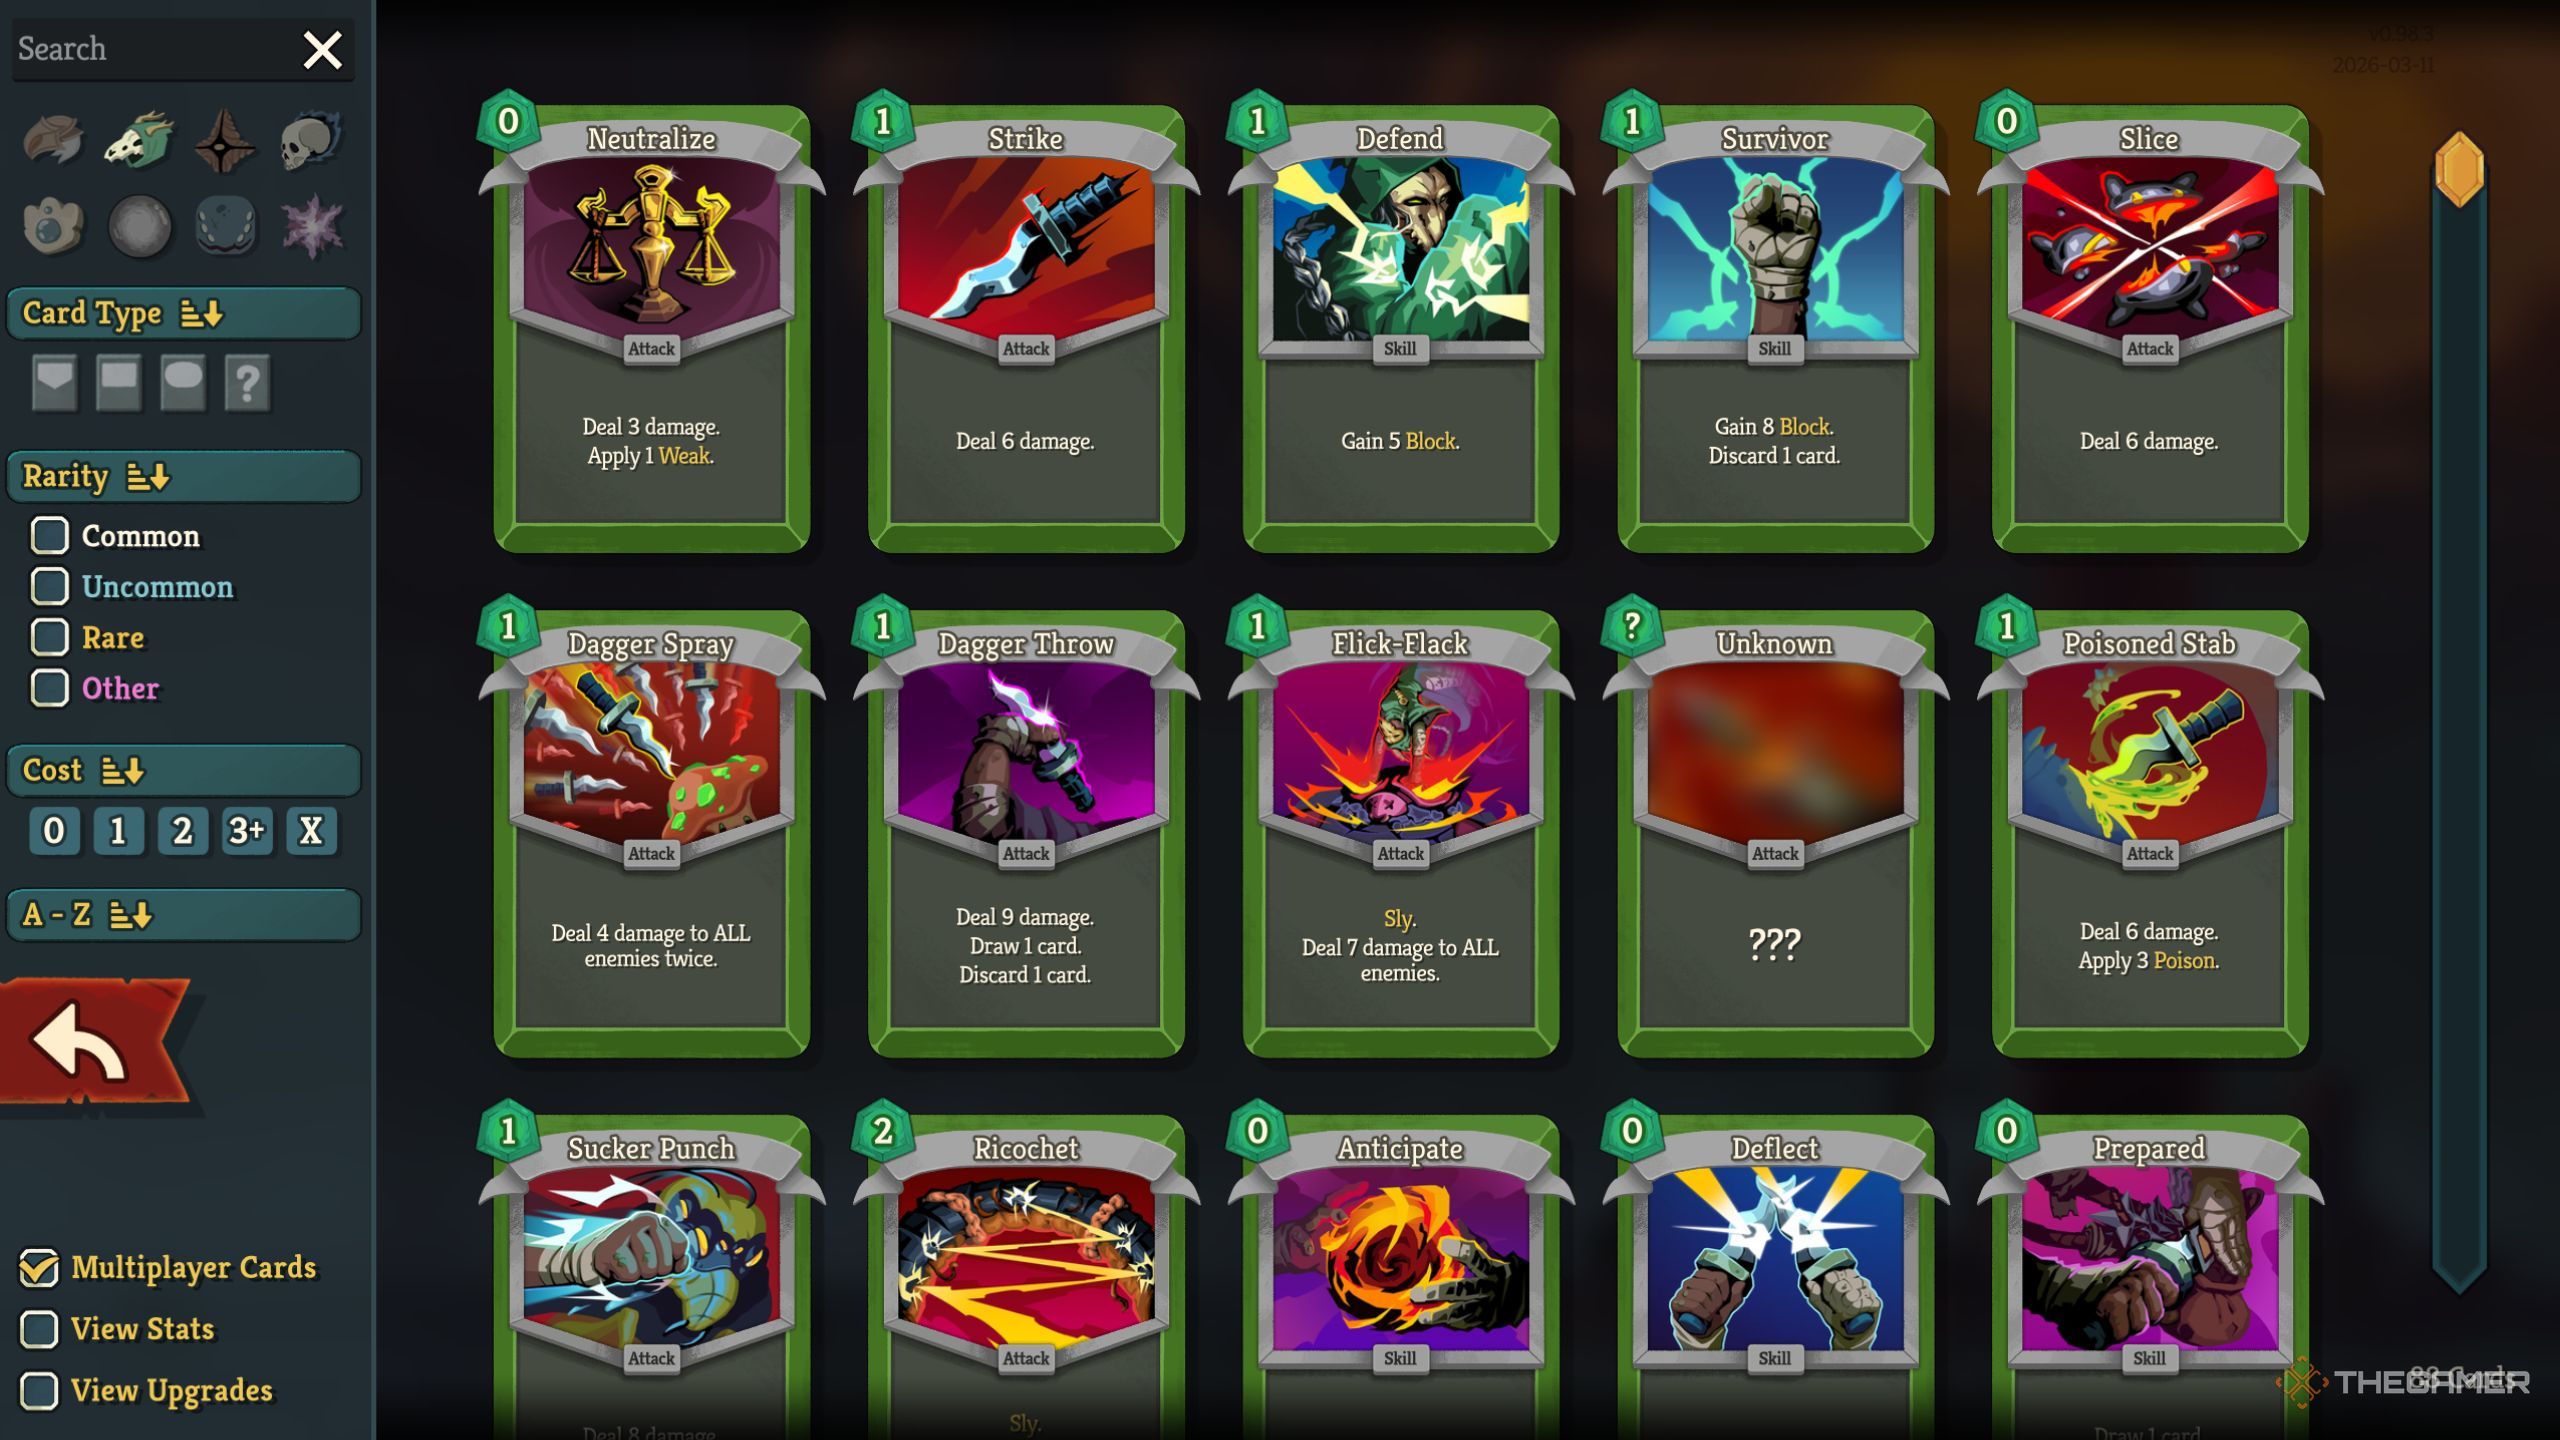Check the Rare rarity filter

pyautogui.click(x=50, y=637)
